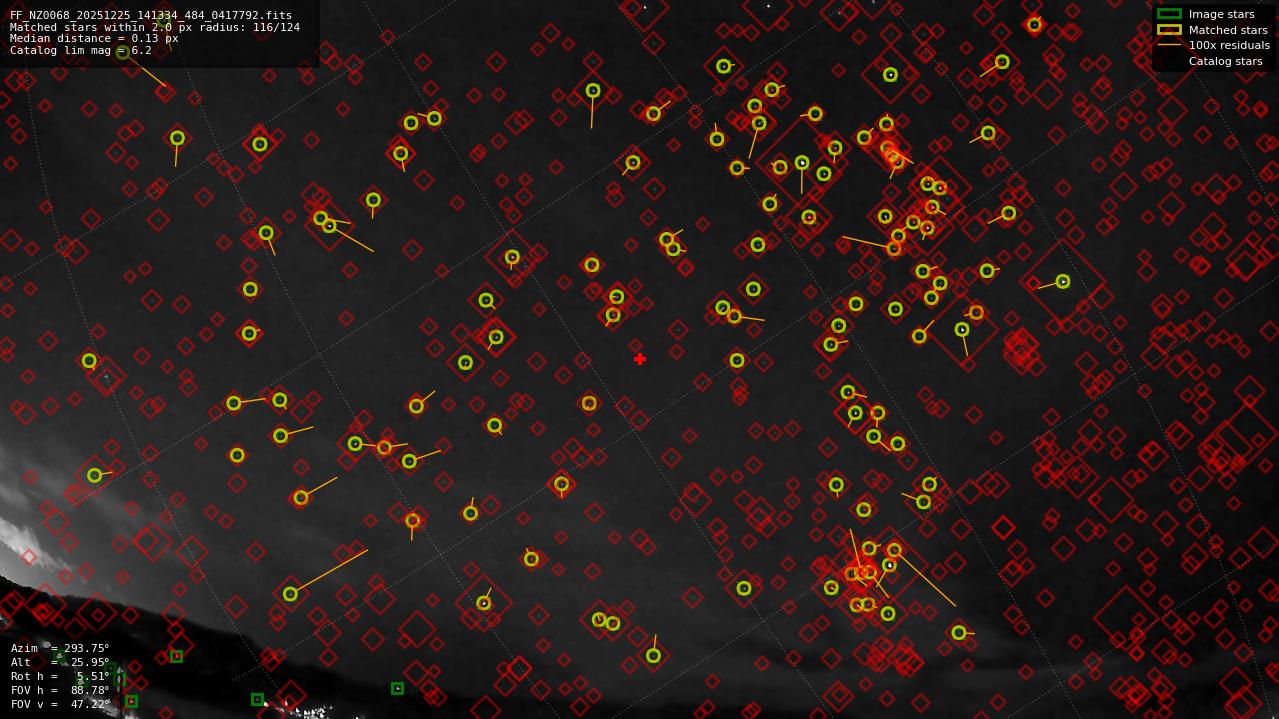Click the 'FOV h = 88.78°' readout
1279x719 pixels.
60,690
